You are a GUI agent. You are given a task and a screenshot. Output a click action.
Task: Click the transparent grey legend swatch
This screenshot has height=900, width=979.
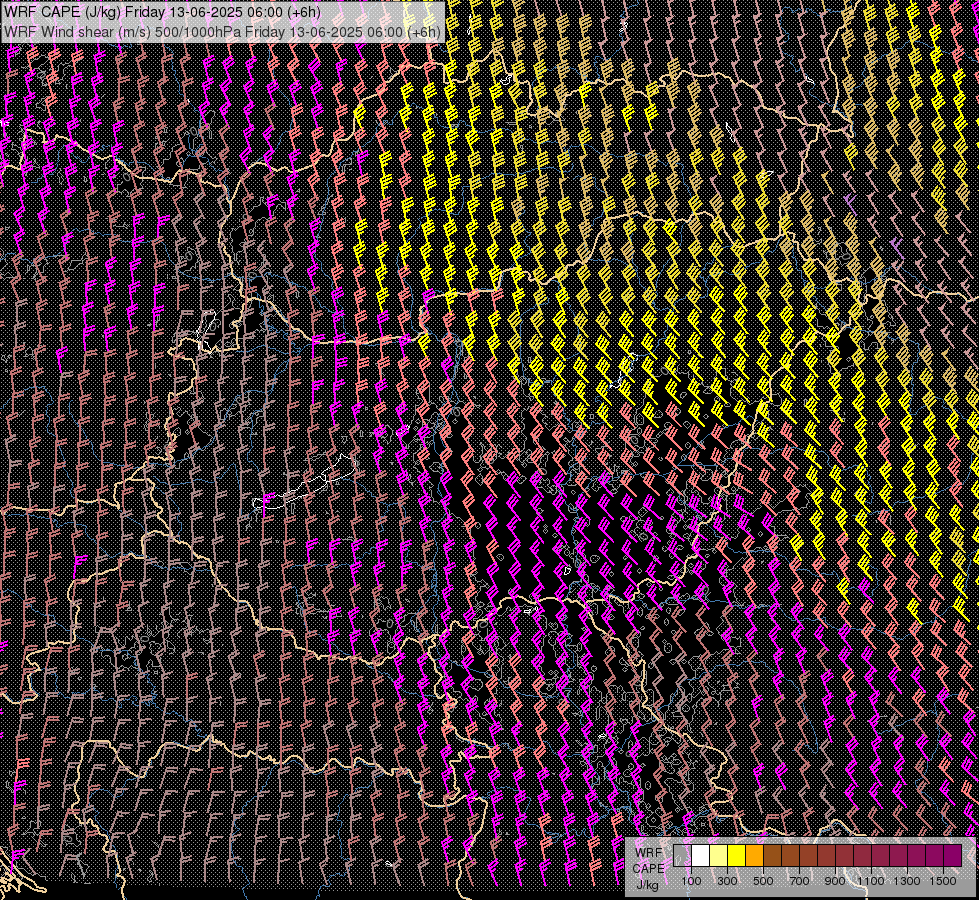pyautogui.click(x=682, y=855)
